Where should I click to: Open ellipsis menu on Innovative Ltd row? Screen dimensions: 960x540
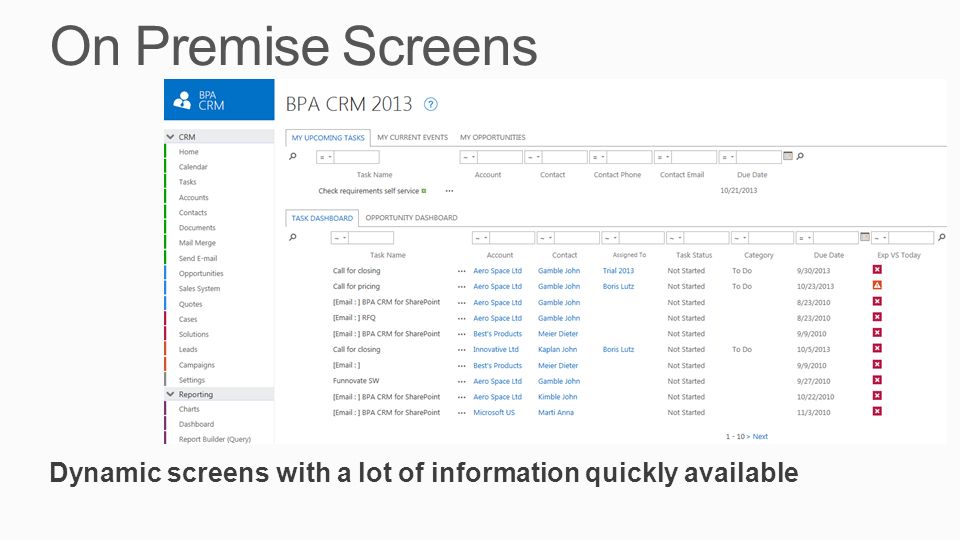pyautogui.click(x=462, y=350)
